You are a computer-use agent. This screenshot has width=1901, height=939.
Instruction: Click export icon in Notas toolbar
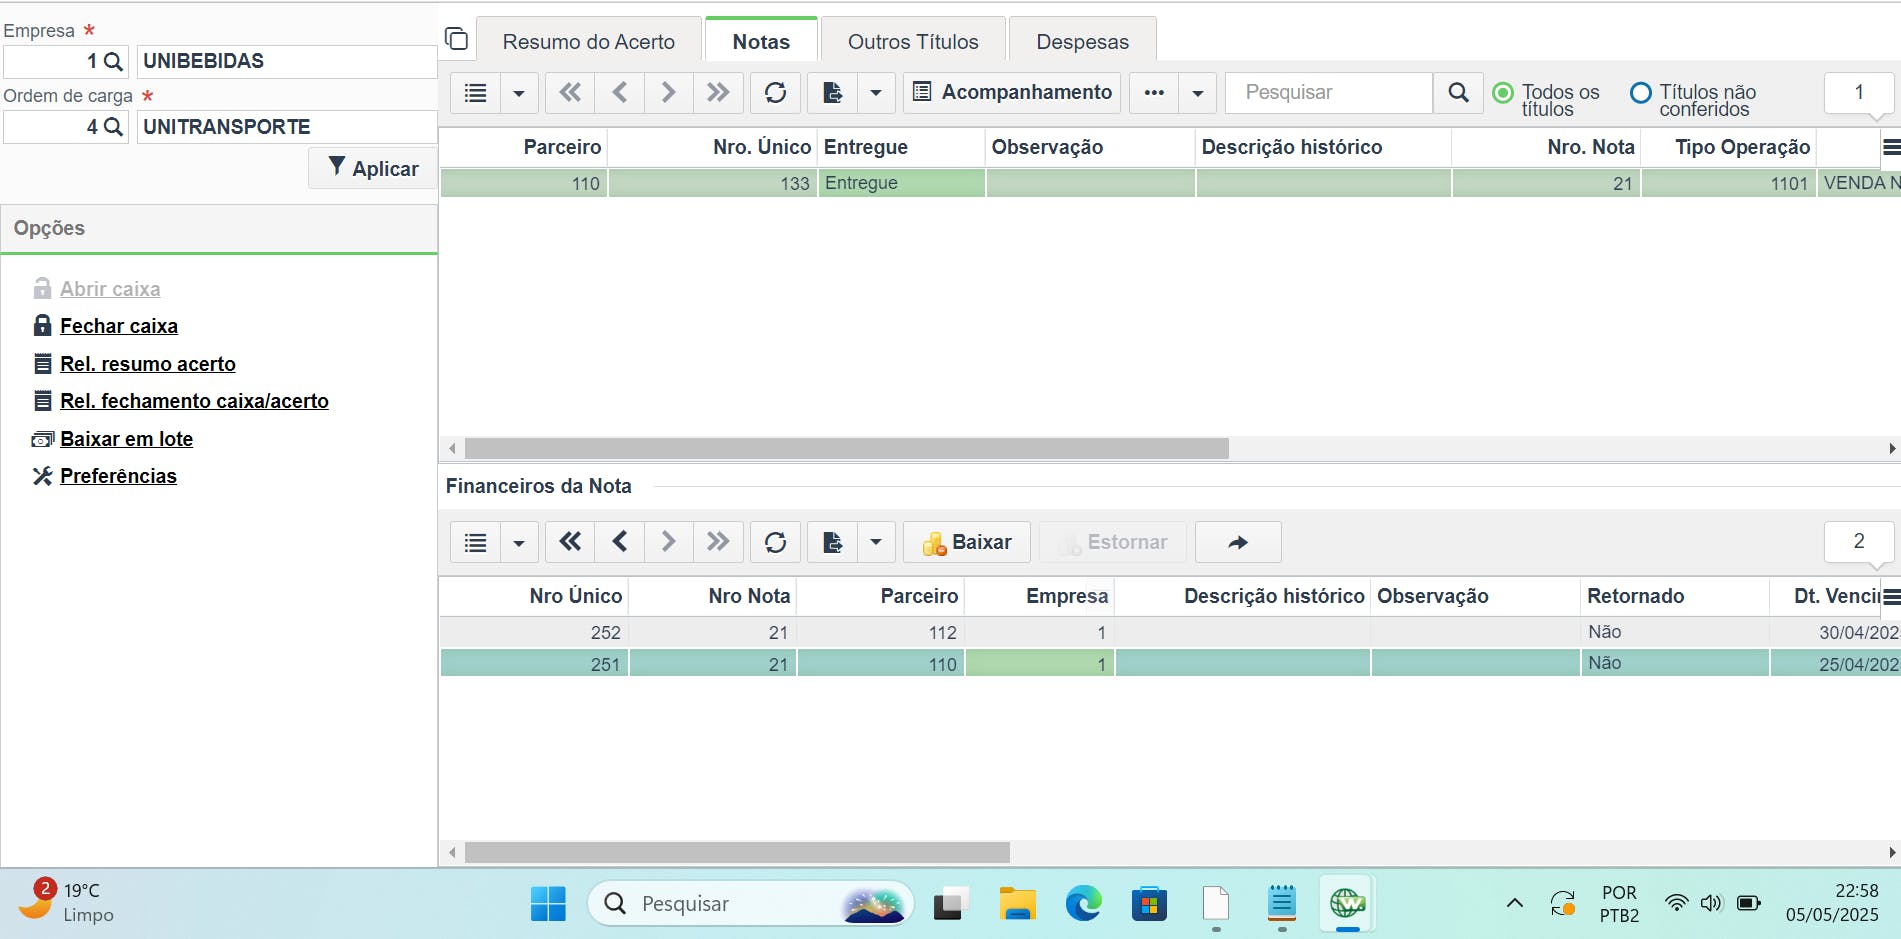tap(832, 93)
